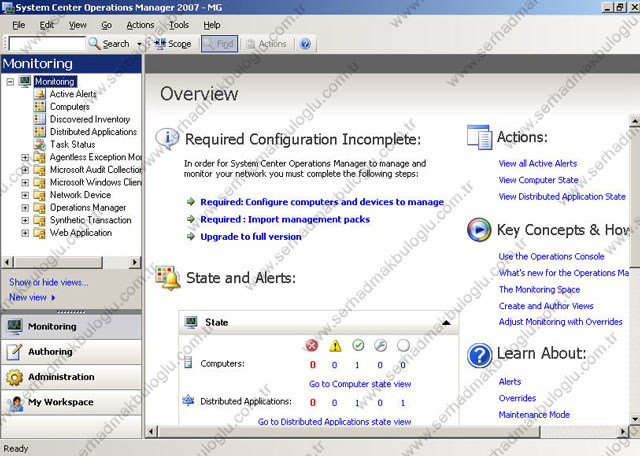
Task: Expand the Network Device folder
Action: coord(25,195)
